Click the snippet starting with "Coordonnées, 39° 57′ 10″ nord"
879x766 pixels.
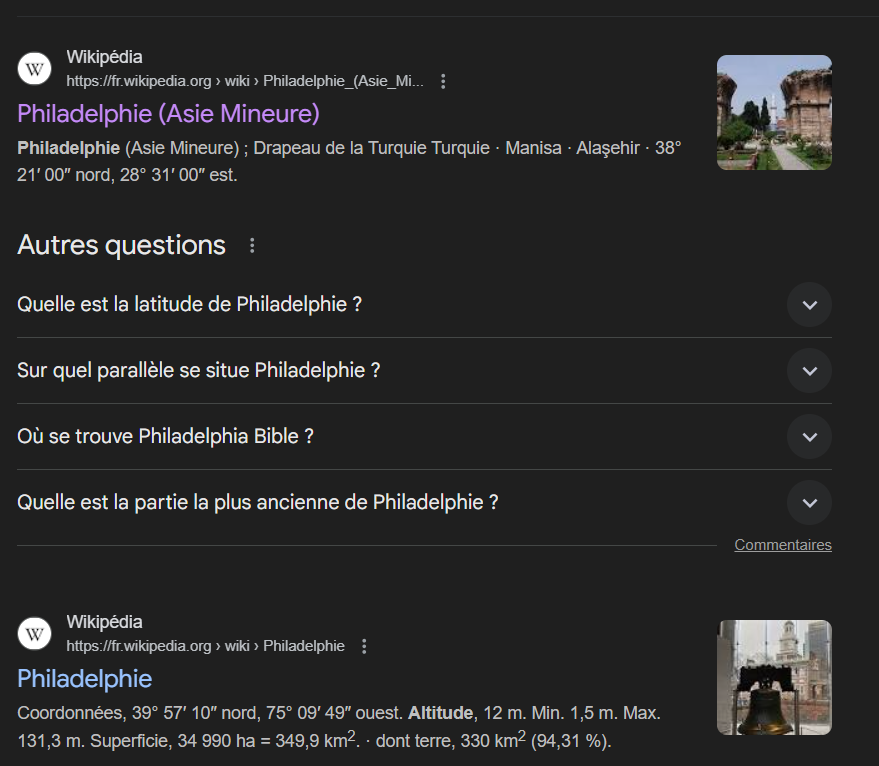[x=339, y=727]
